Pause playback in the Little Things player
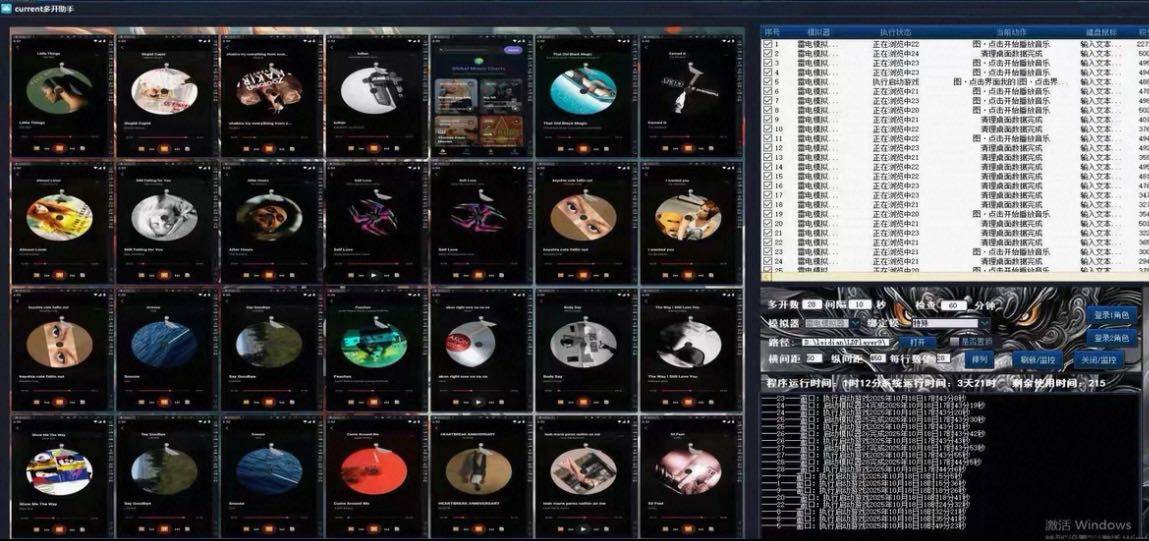Screen dimensions: 1149x541 click(58, 147)
